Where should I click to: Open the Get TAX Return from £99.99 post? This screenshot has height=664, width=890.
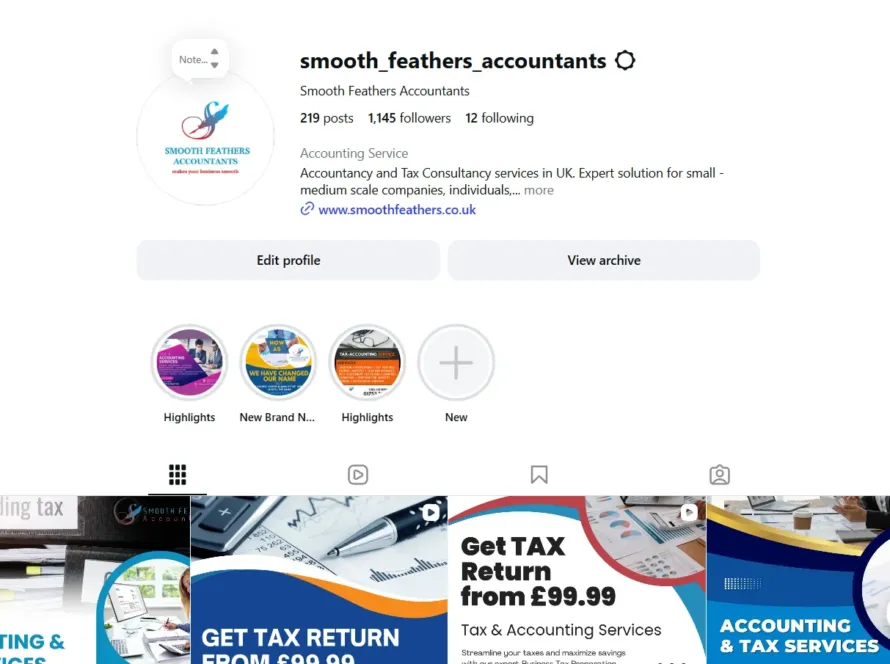pos(577,580)
